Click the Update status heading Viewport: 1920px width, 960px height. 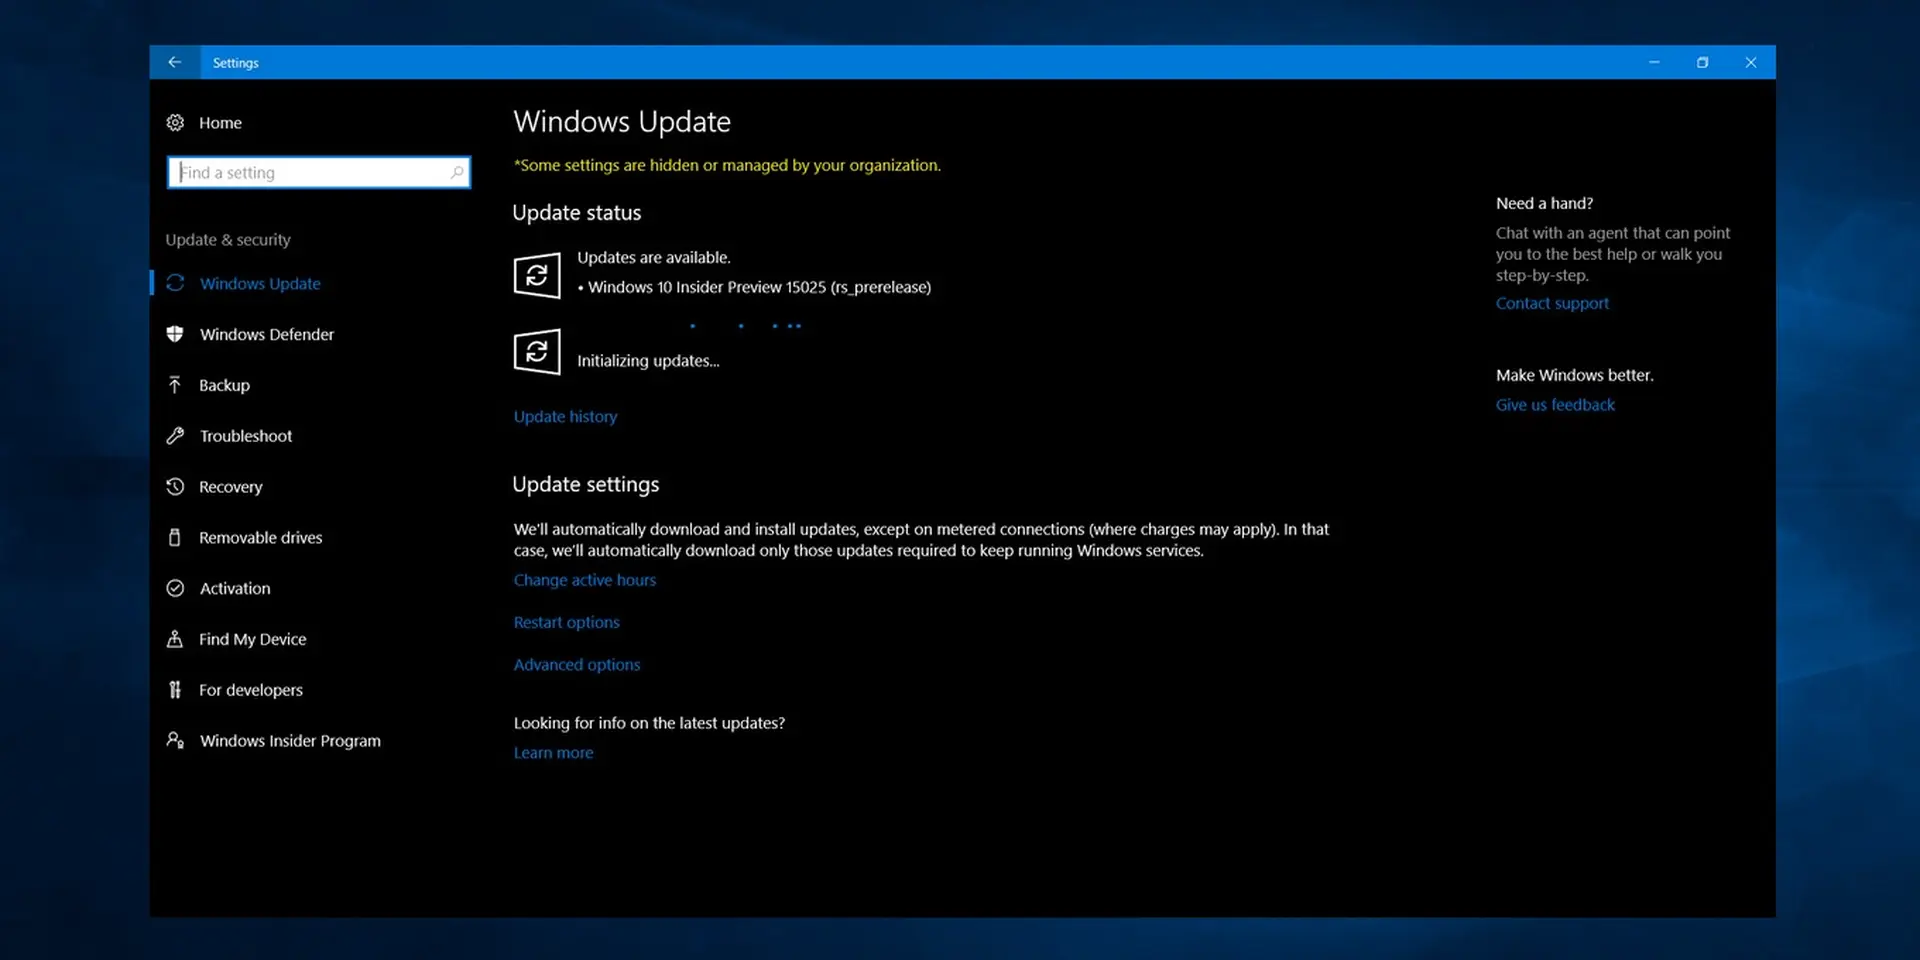577,213
